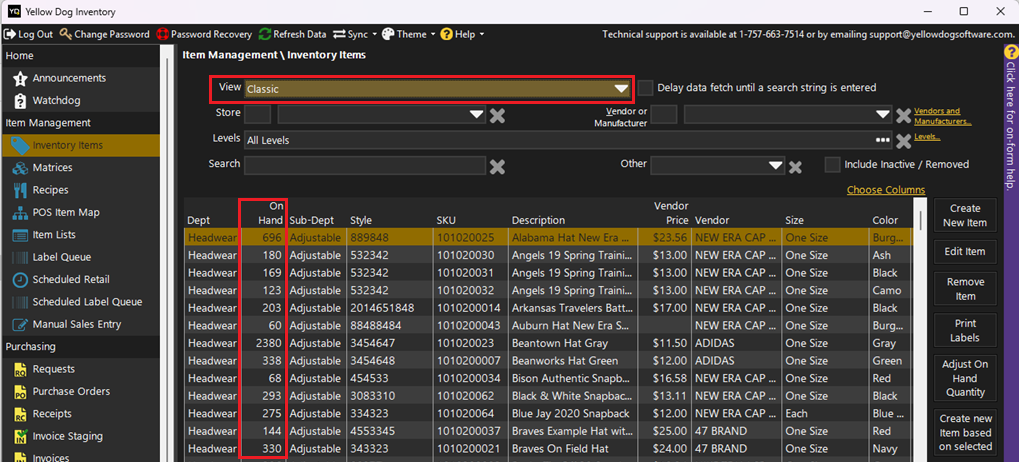Clear the Store filter with X icon
Image resolution: width=1019 pixels, height=462 pixels.
[x=497, y=115]
